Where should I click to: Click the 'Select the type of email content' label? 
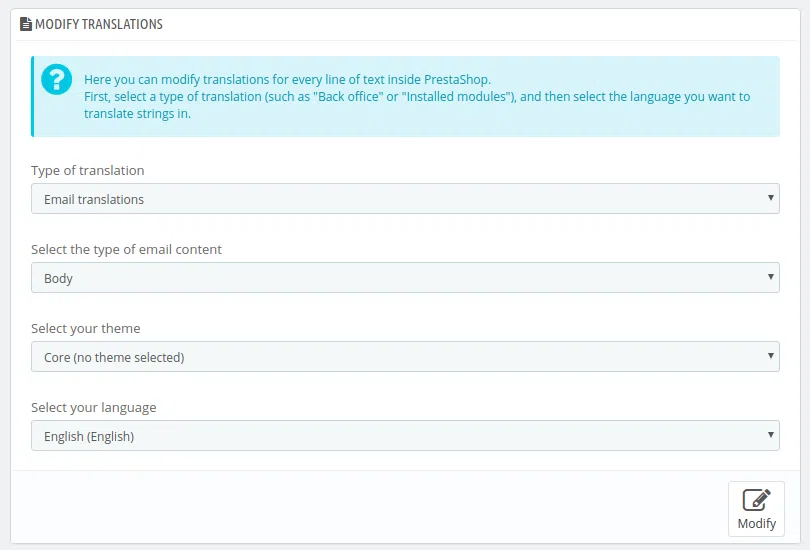click(126, 249)
